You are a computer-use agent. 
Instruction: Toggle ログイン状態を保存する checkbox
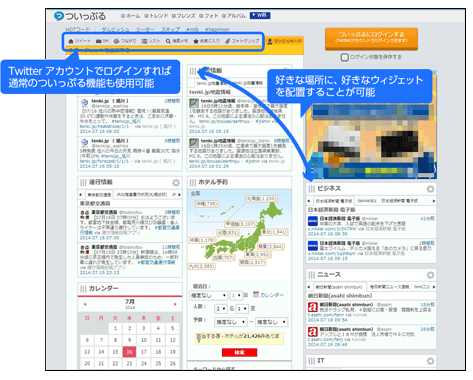(344, 57)
